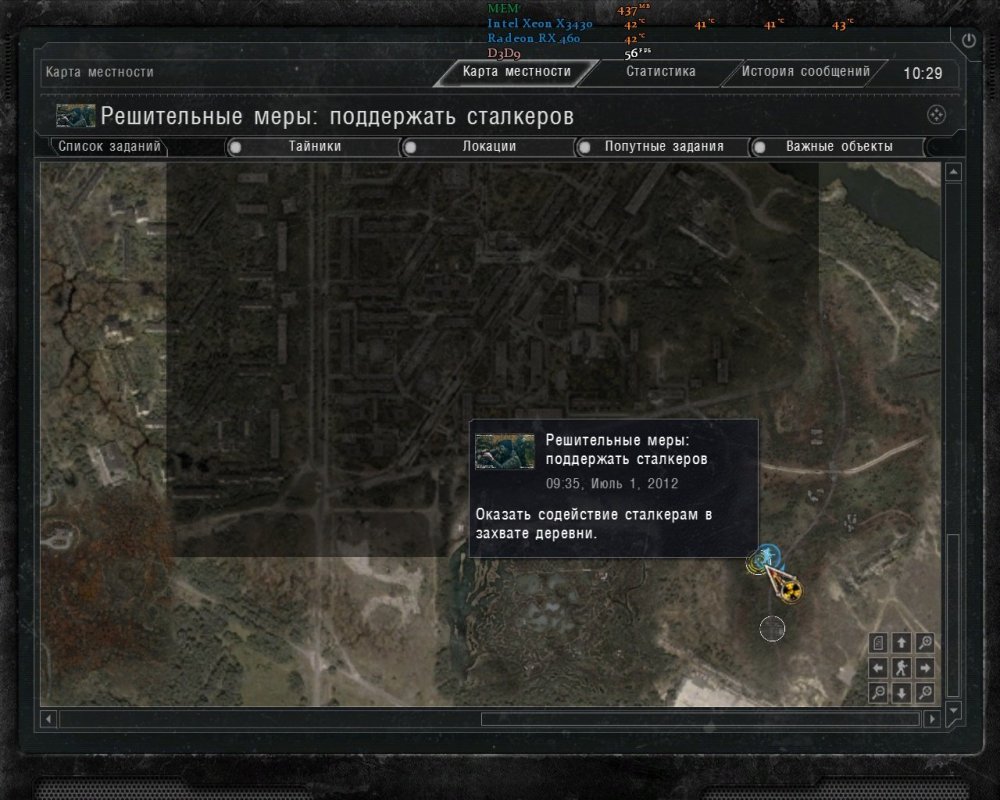This screenshot has height=800, width=1000.
Task: Pan the map right with the arrow button
Action: (x=925, y=668)
